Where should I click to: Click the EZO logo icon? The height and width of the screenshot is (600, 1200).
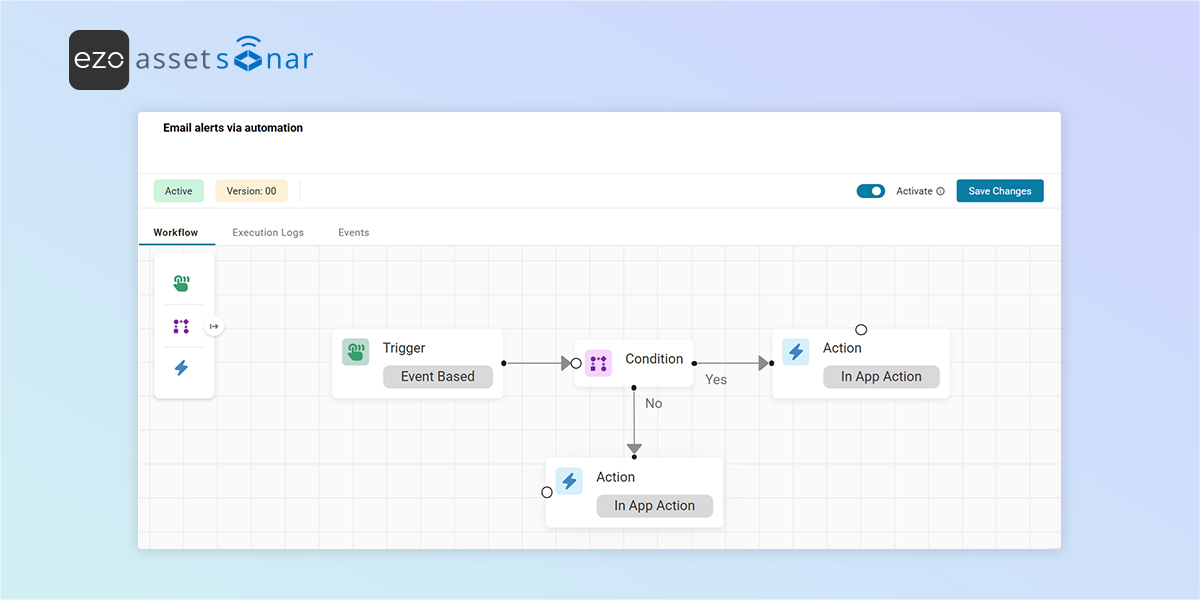[99, 59]
